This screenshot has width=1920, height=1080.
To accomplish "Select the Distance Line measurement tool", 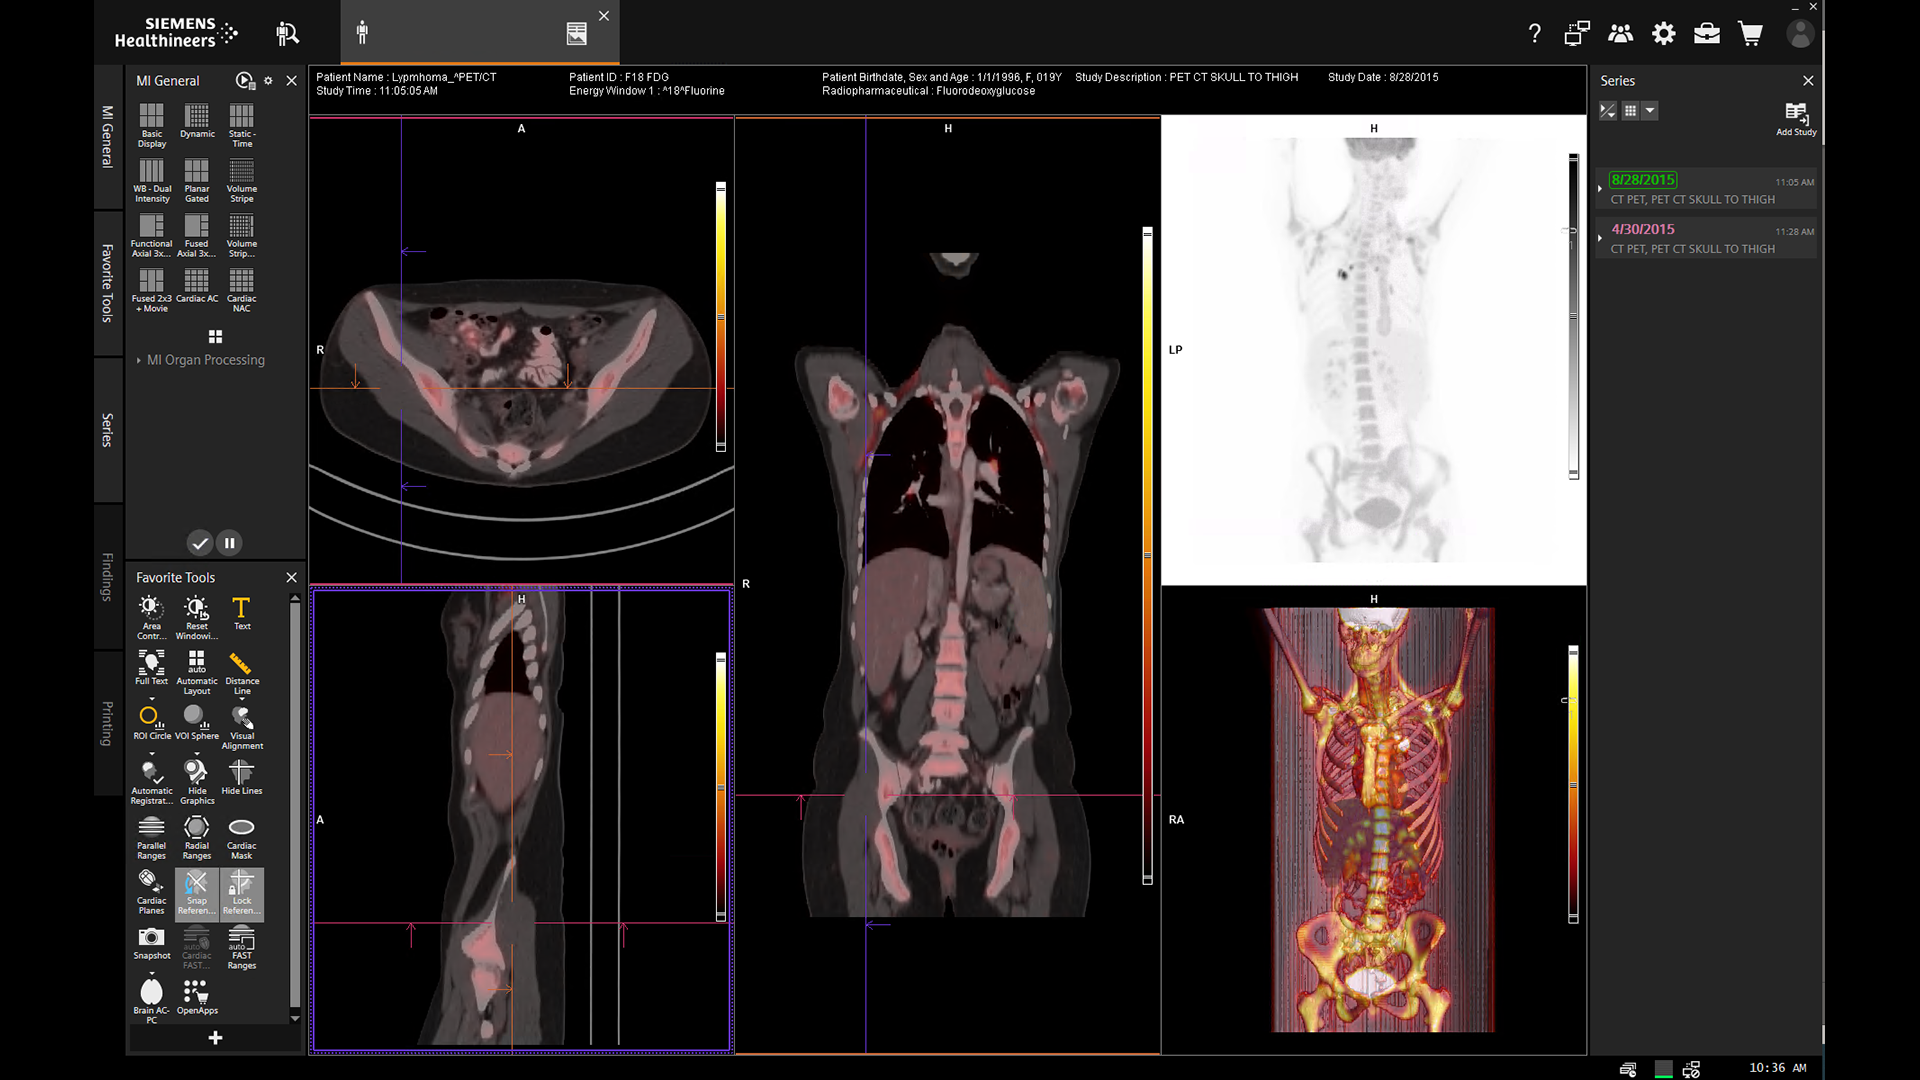I will pos(241,667).
